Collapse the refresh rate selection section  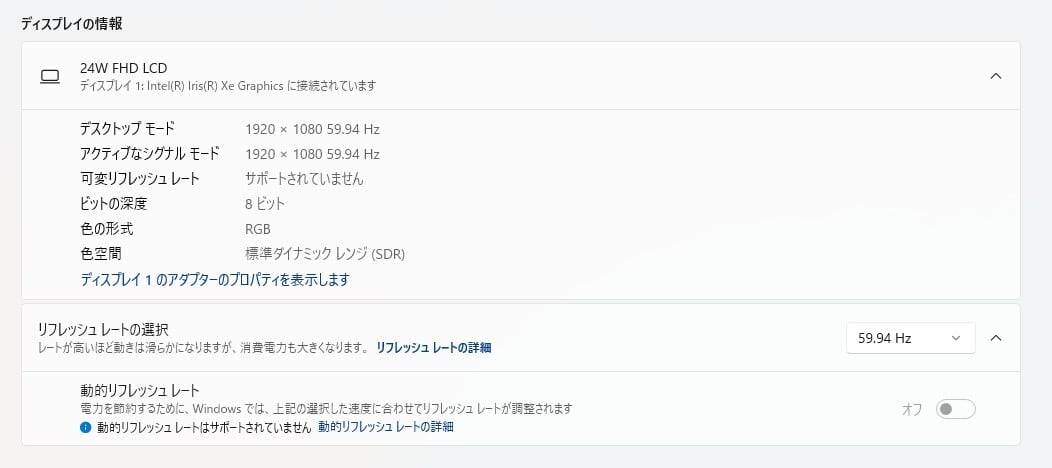coord(995,338)
